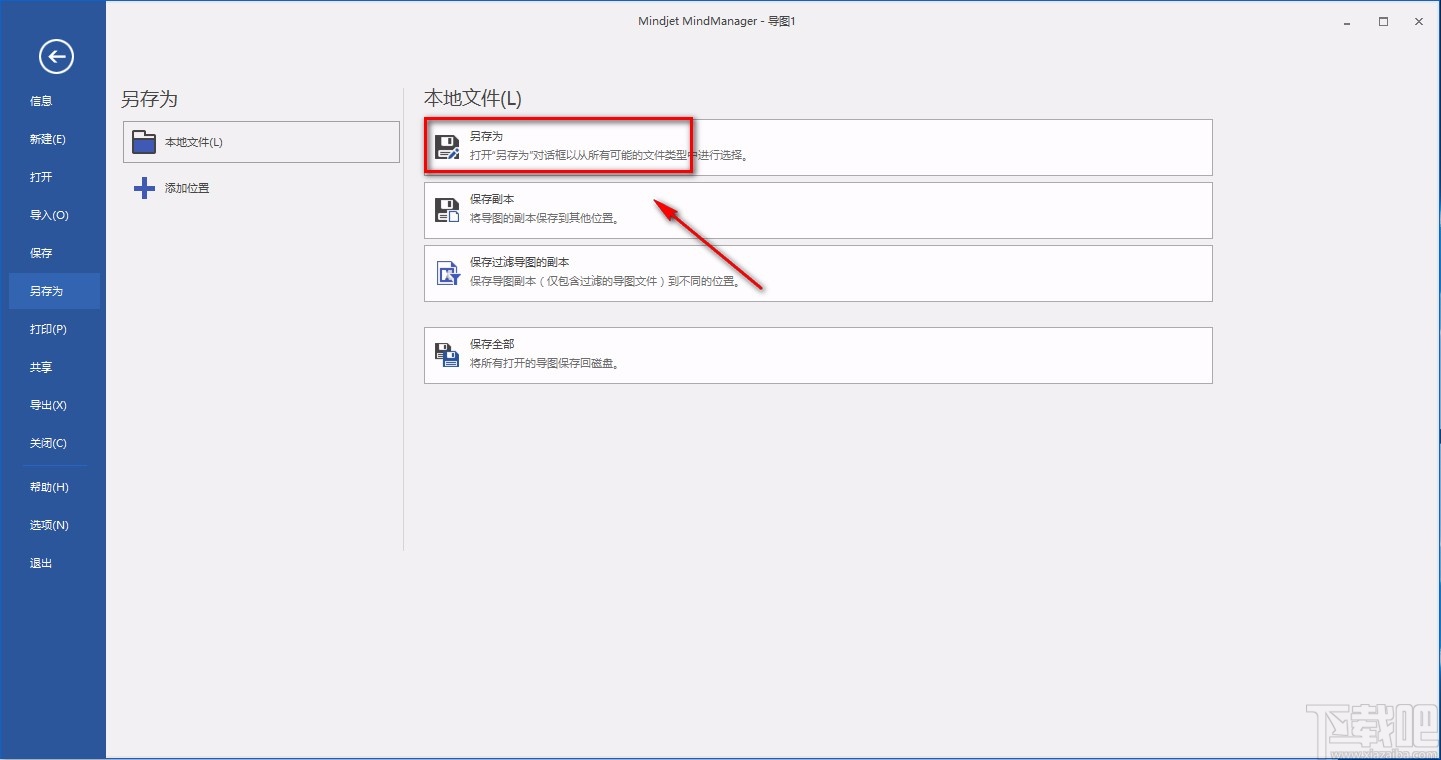Minimize the MindManager window

pos(1347,21)
